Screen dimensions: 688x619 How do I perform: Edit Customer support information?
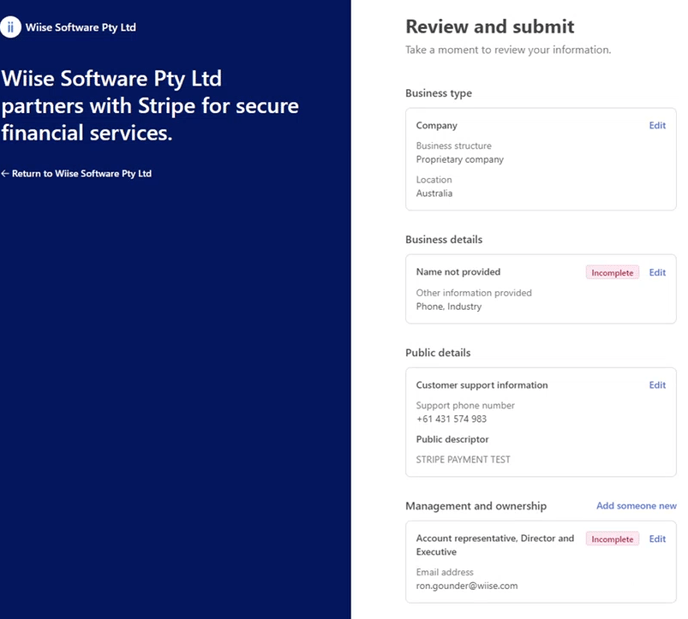[657, 385]
